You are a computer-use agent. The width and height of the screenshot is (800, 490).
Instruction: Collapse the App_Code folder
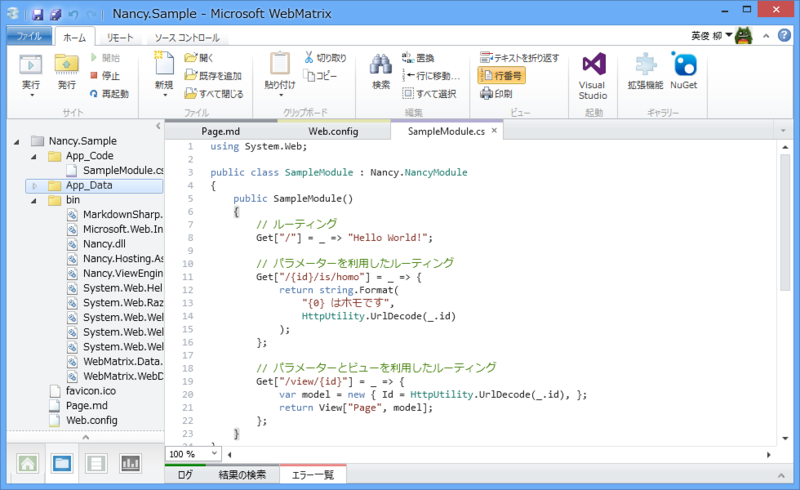click(34, 156)
